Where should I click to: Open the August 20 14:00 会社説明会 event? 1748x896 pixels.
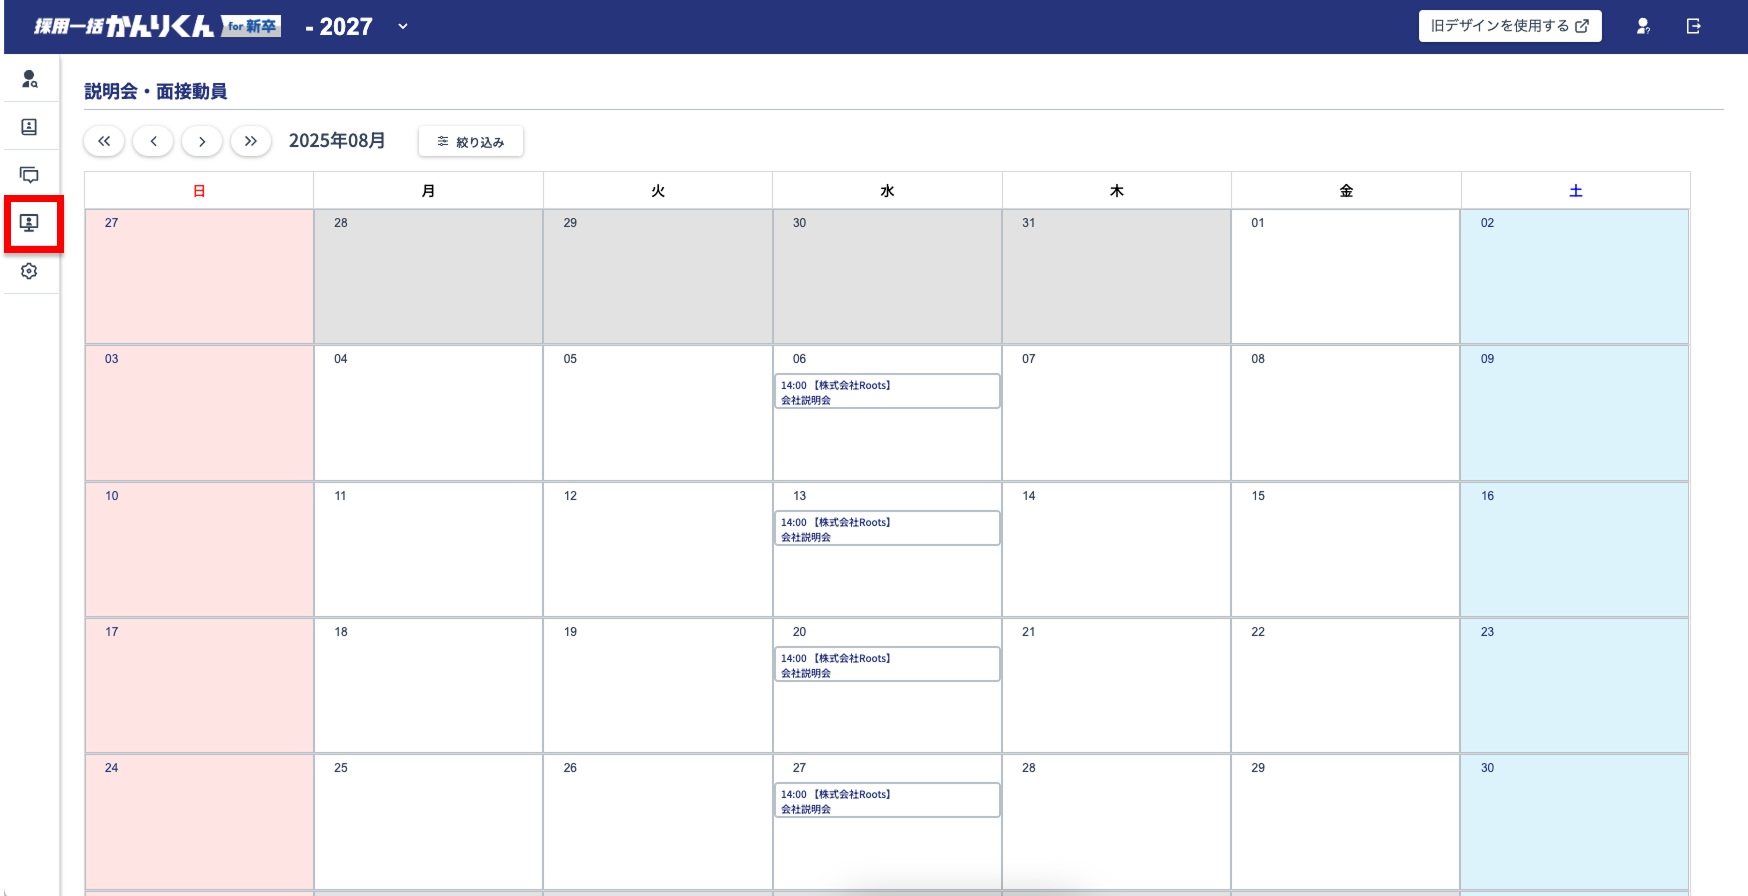tap(887, 665)
